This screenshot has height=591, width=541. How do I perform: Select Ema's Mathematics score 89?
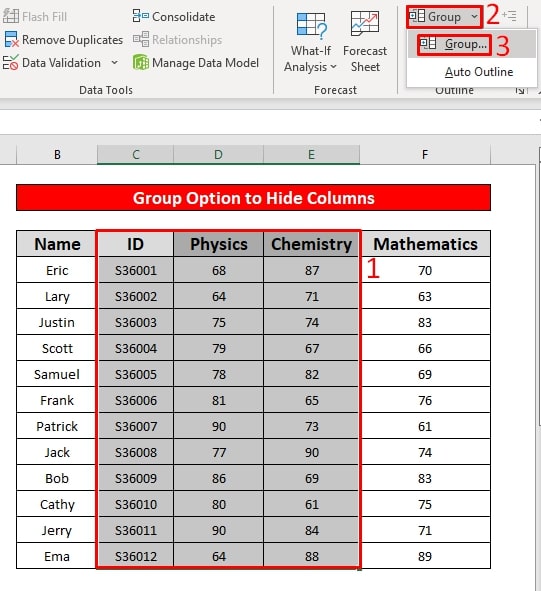coord(425,556)
